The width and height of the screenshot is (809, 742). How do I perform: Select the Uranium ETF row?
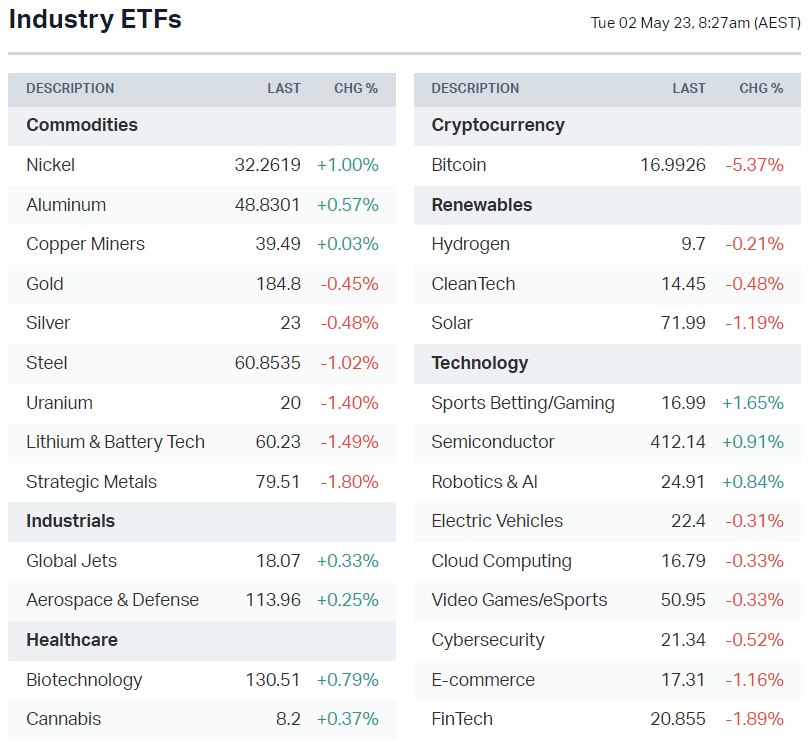pos(59,403)
